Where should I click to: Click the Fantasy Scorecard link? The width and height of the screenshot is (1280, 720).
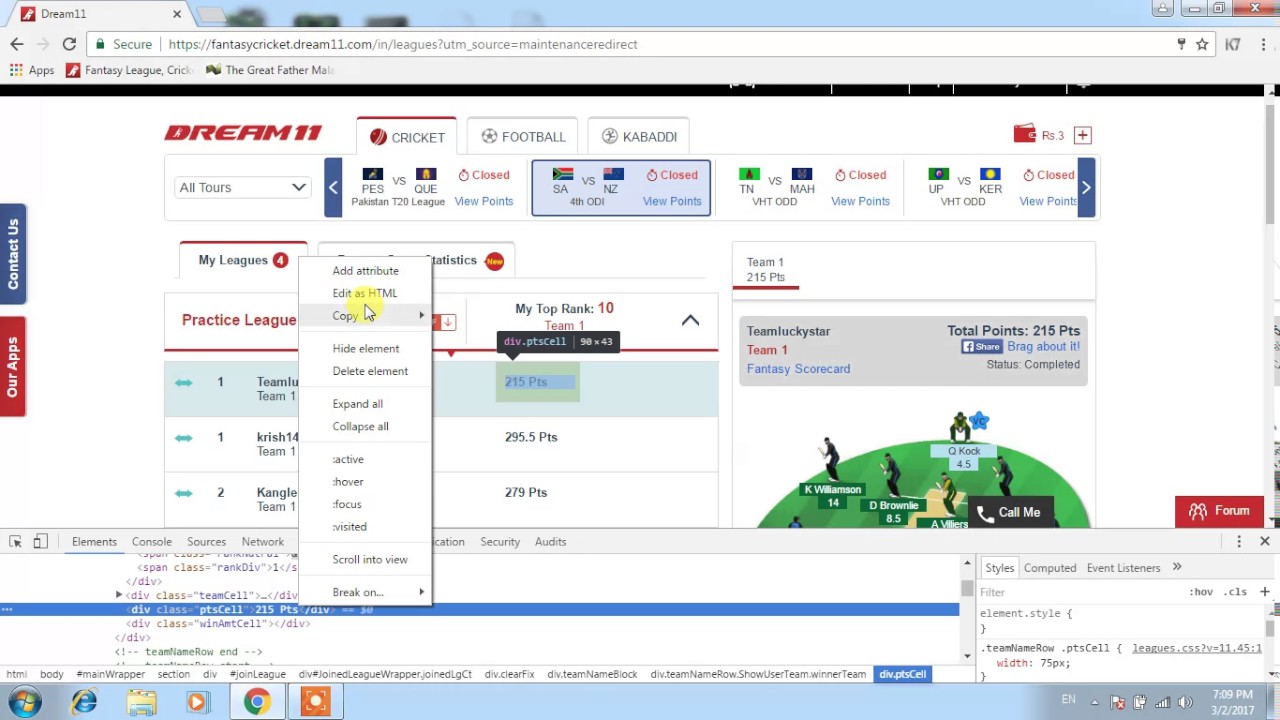pyautogui.click(x=798, y=369)
